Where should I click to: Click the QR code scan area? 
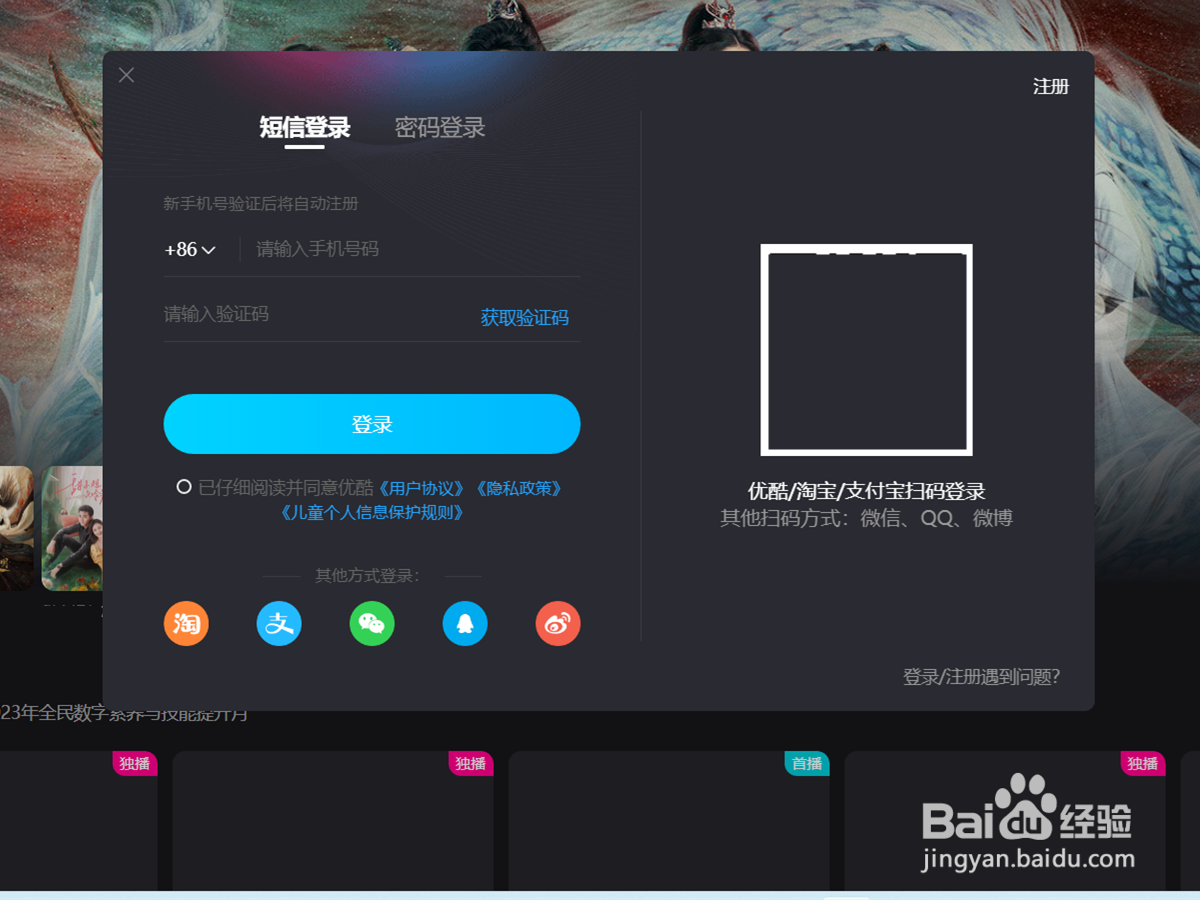tap(867, 350)
